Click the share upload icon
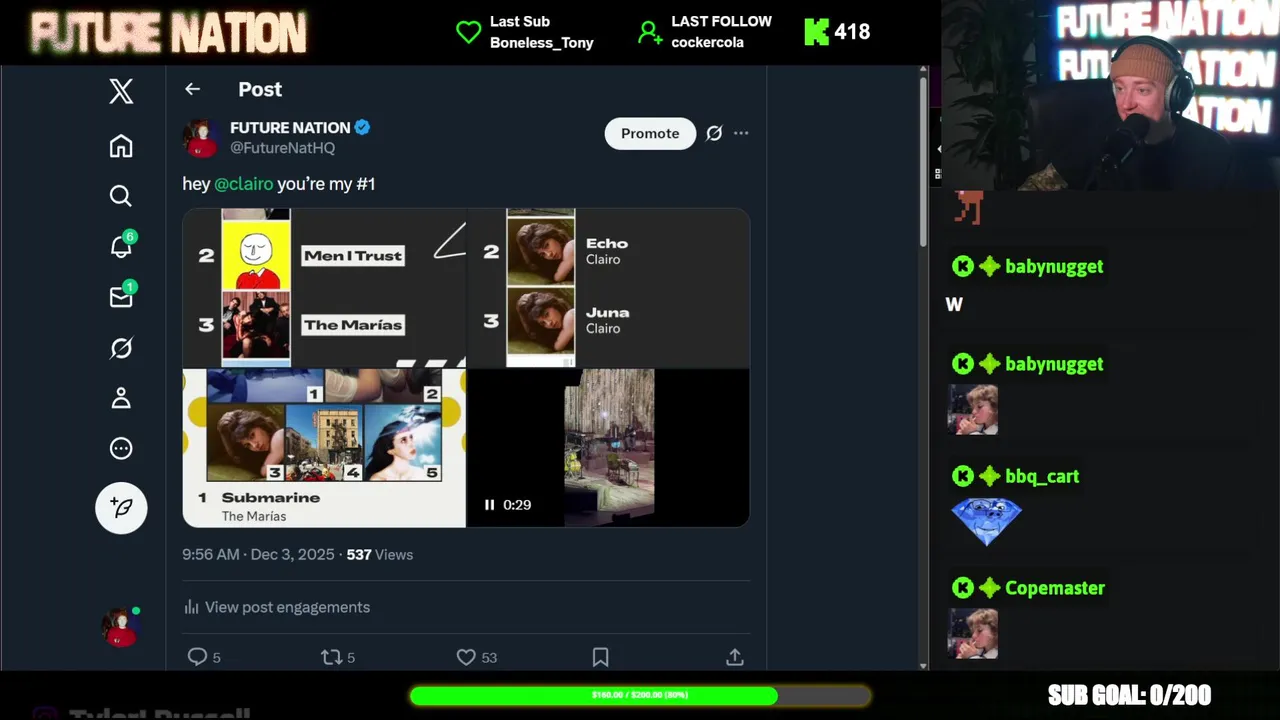 [734, 657]
